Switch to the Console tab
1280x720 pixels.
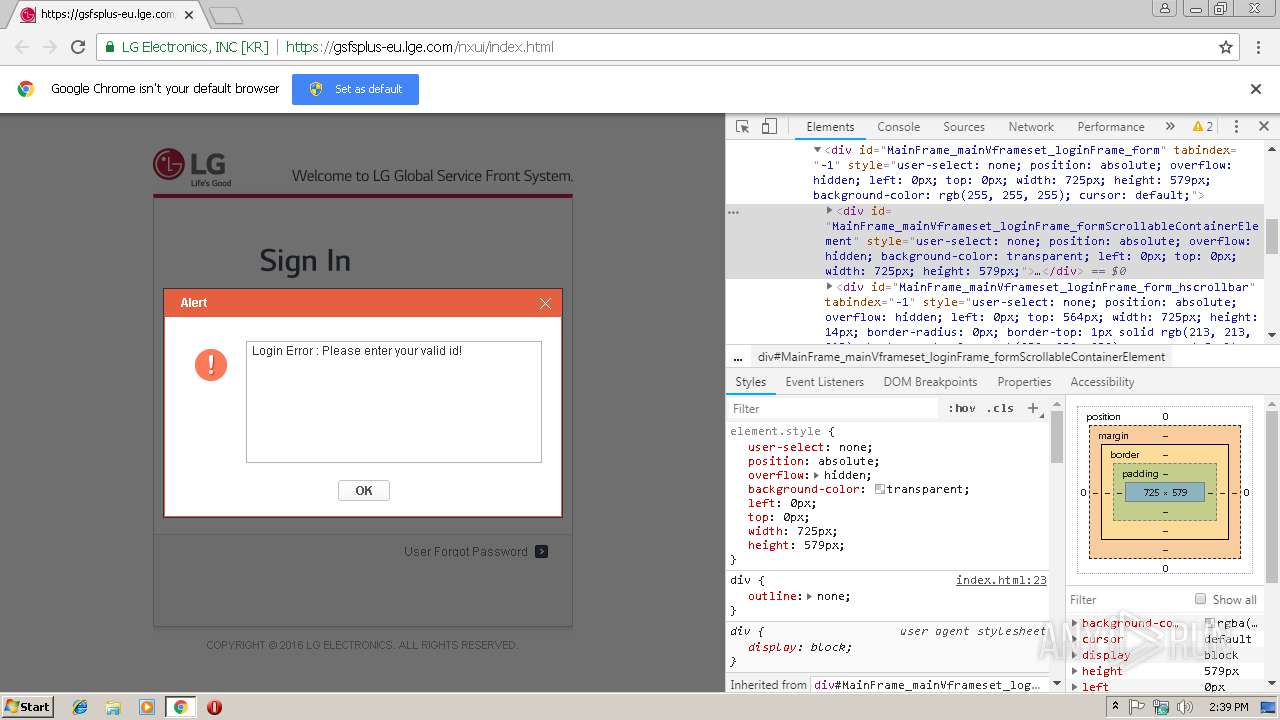point(898,127)
